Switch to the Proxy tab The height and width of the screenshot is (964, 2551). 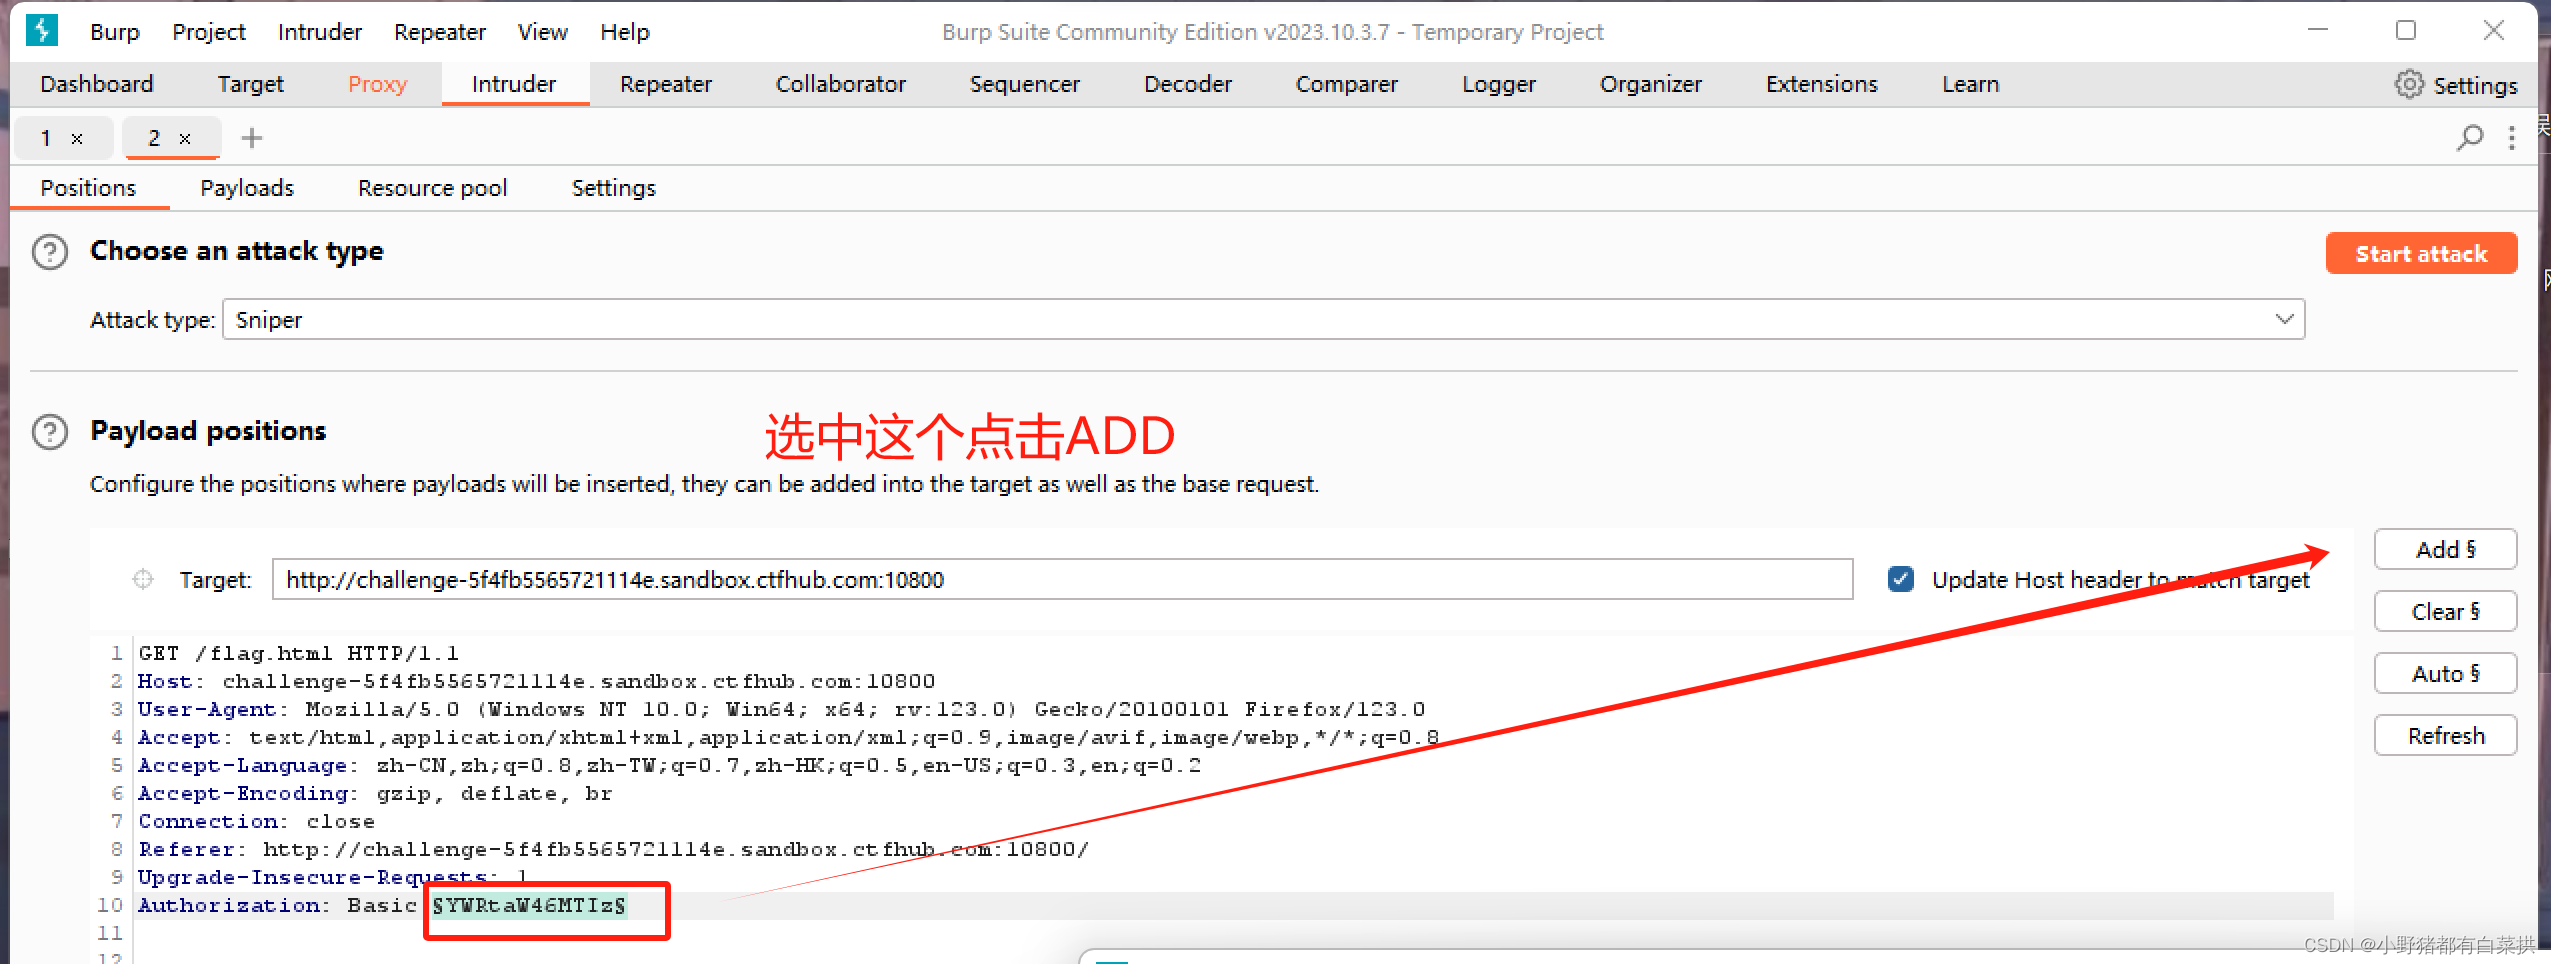pos(377,84)
